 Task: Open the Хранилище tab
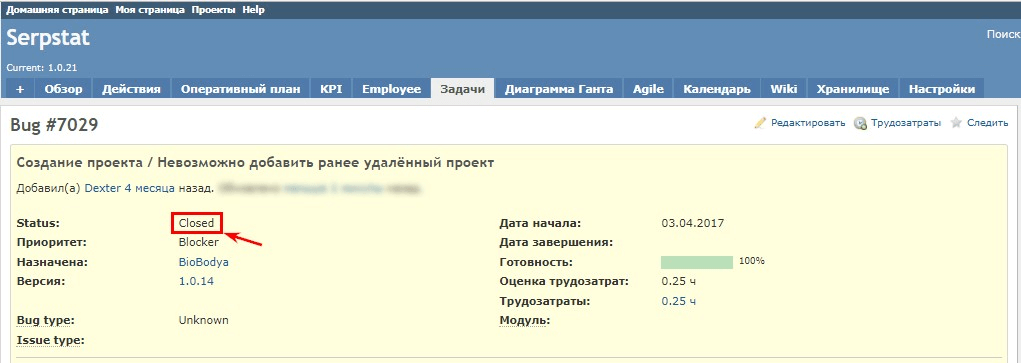853,89
